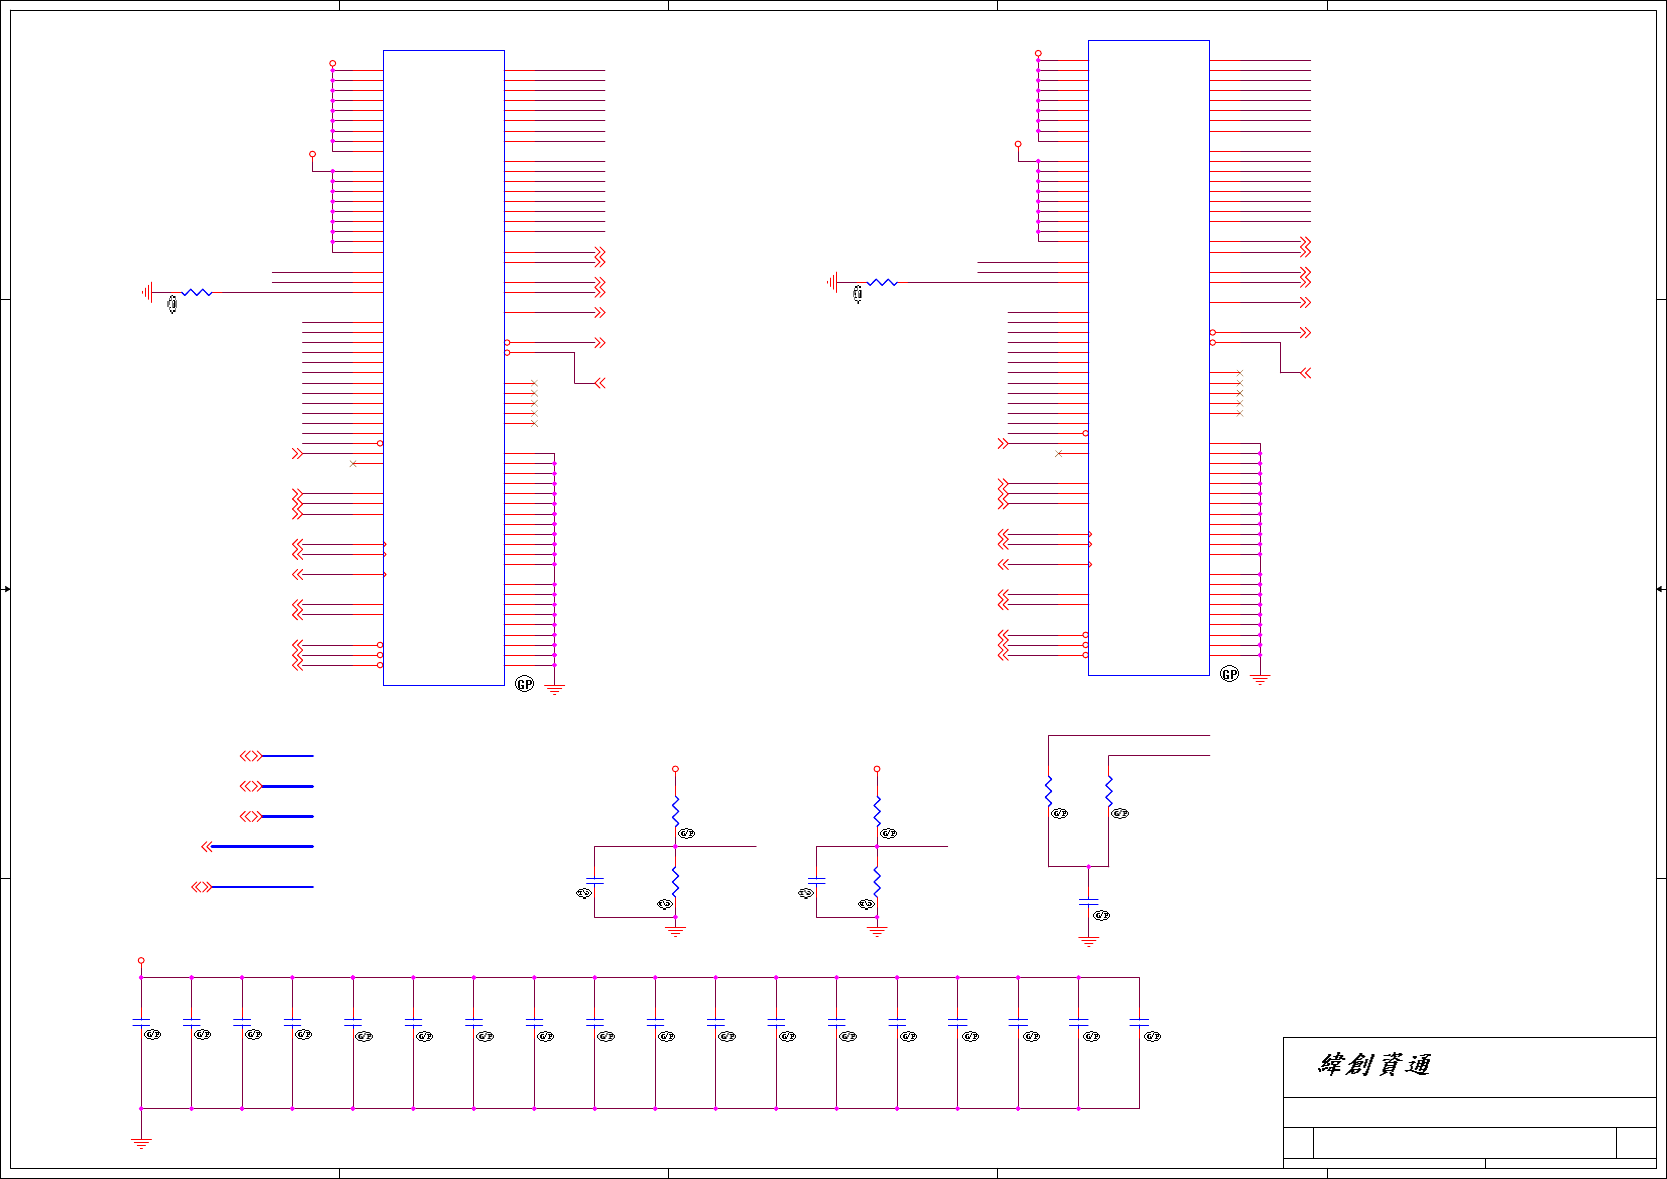Select the right large IC symbol body
This screenshot has width=1667, height=1179.
[1149, 358]
